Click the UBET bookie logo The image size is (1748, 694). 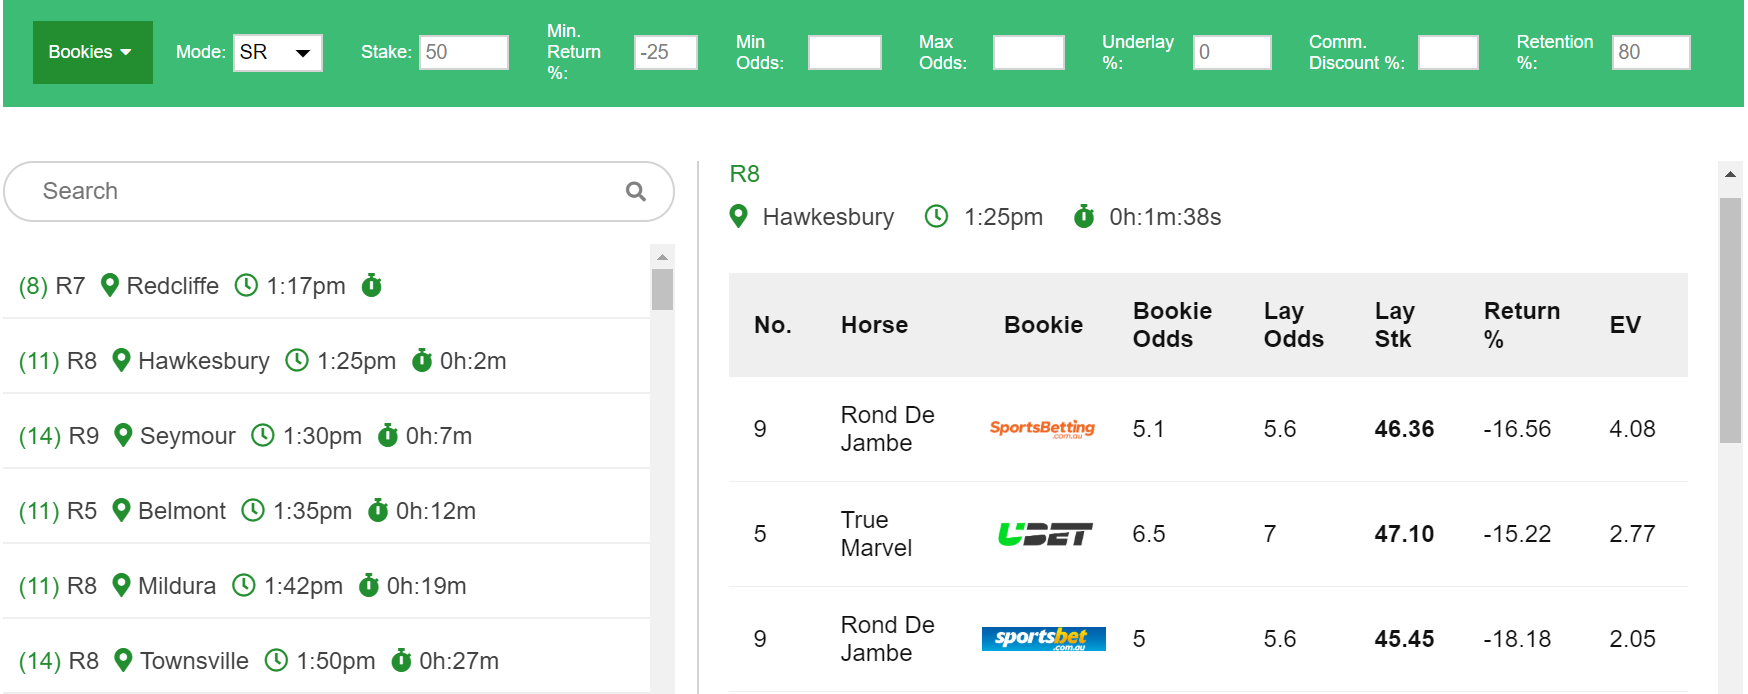(x=1045, y=534)
